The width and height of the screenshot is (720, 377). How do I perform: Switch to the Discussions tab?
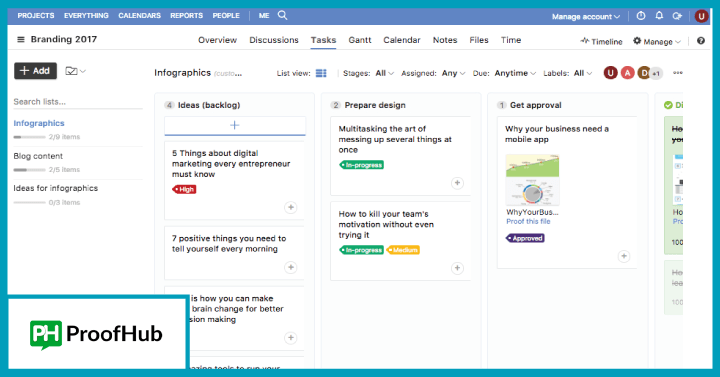274,40
